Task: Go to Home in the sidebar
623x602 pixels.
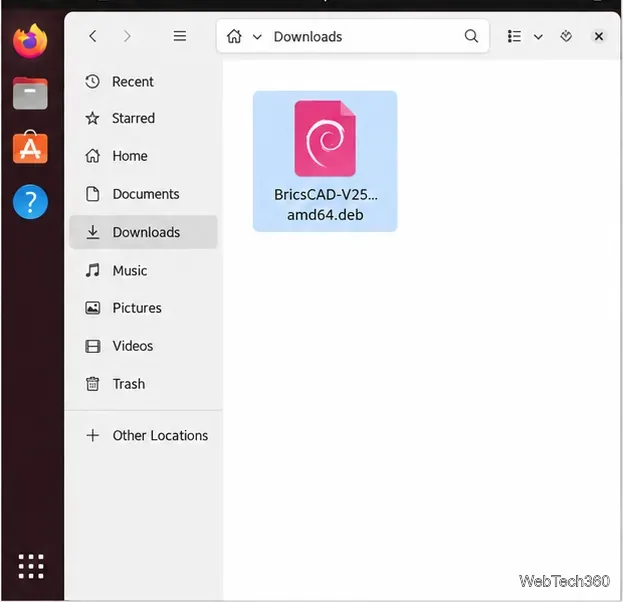Action: tap(143, 156)
